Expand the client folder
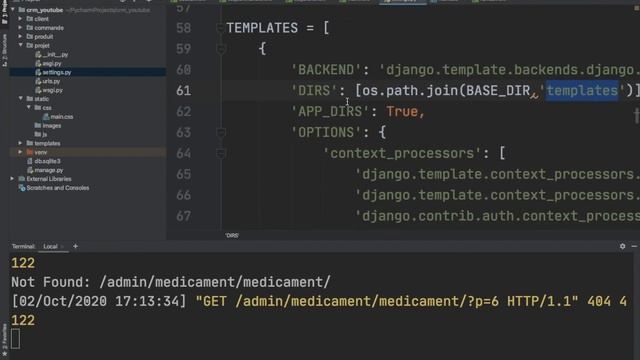The height and width of the screenshot is (360, 640). point(20,19)
